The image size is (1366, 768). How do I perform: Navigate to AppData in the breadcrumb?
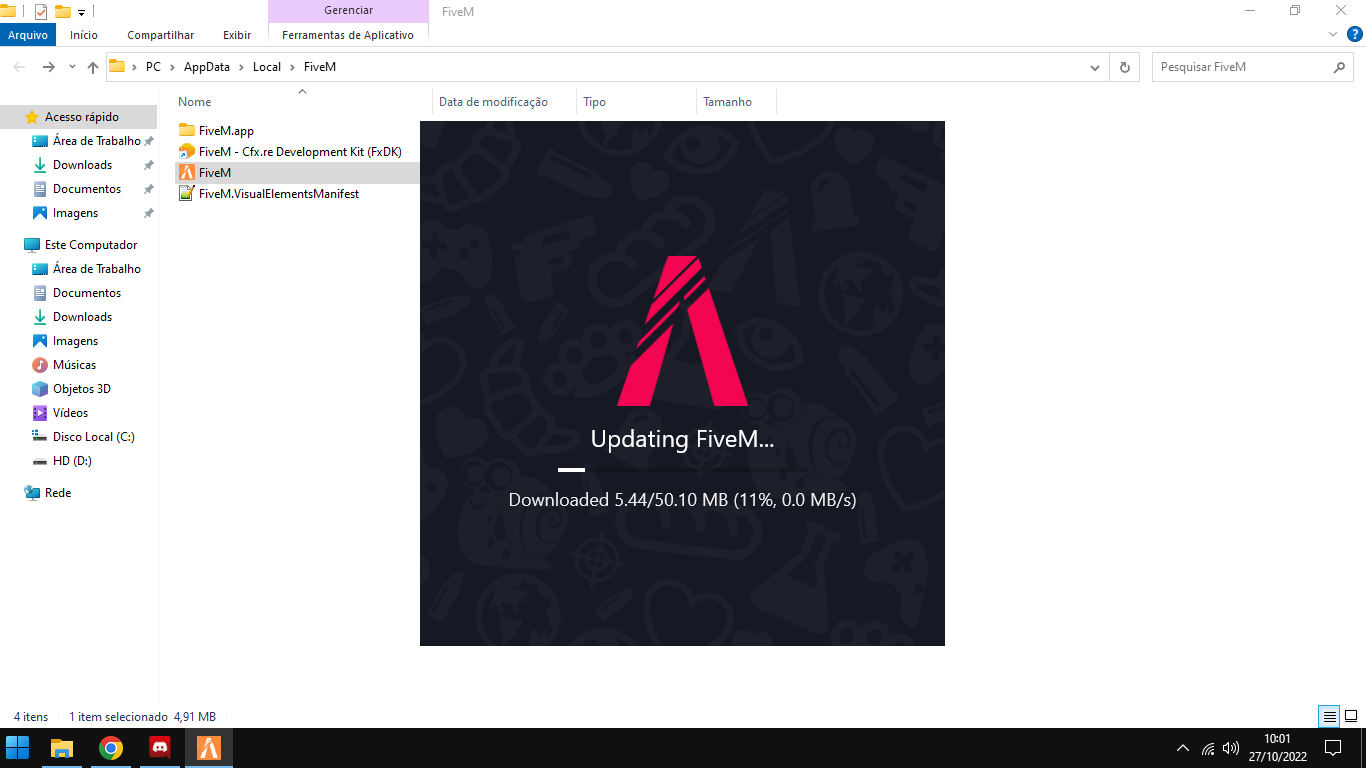coord(206,67)
